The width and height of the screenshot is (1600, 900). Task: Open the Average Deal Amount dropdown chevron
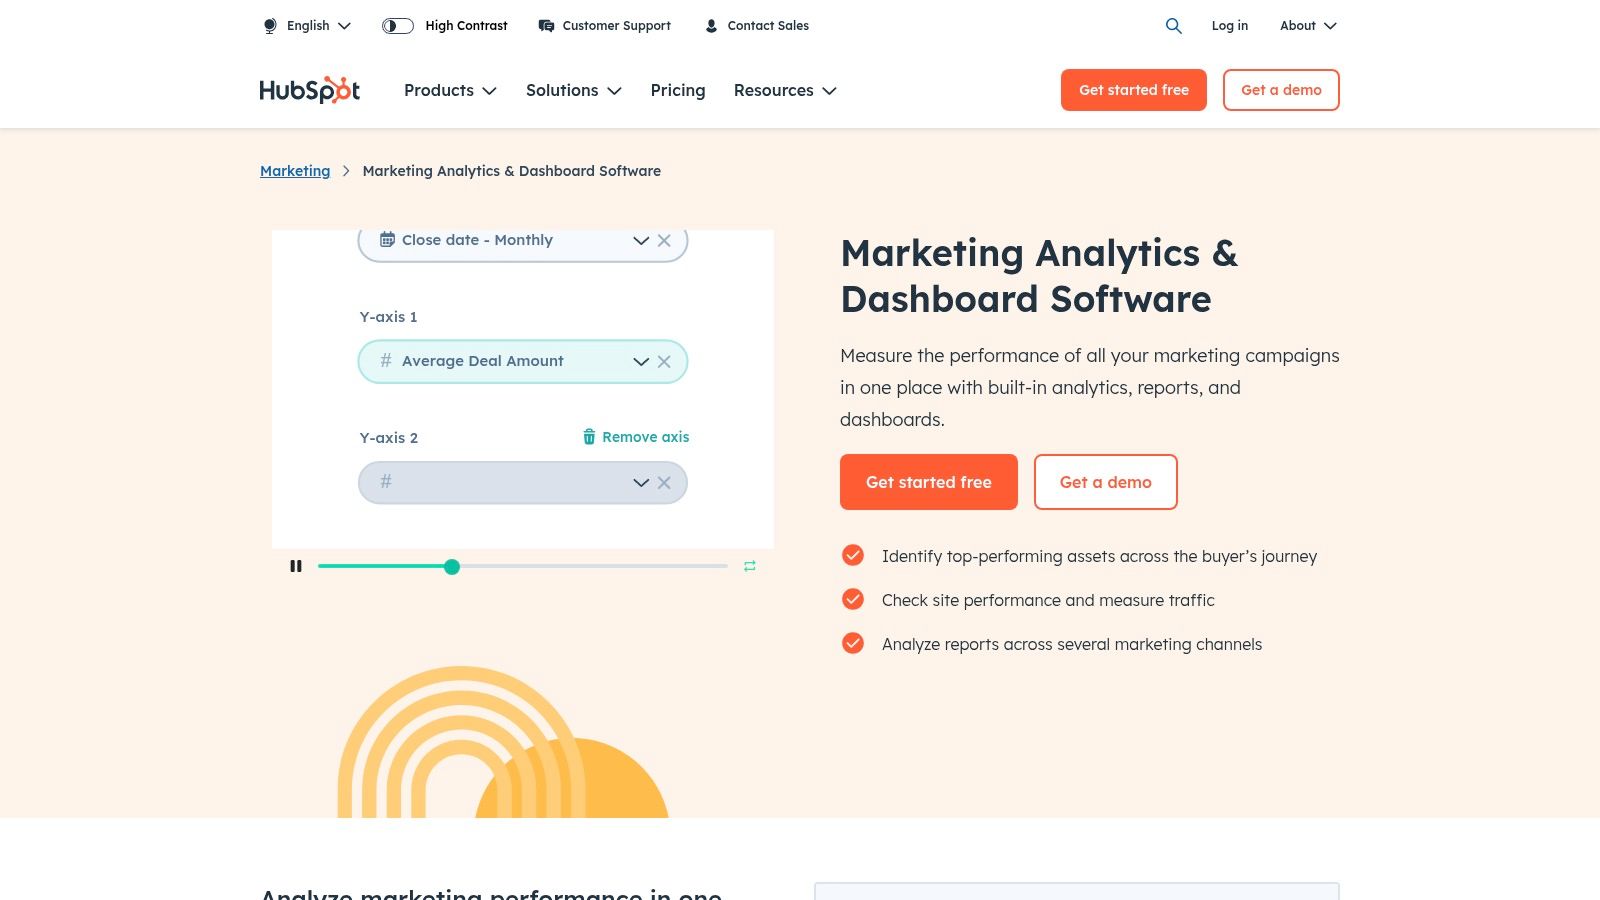(641, 362)
